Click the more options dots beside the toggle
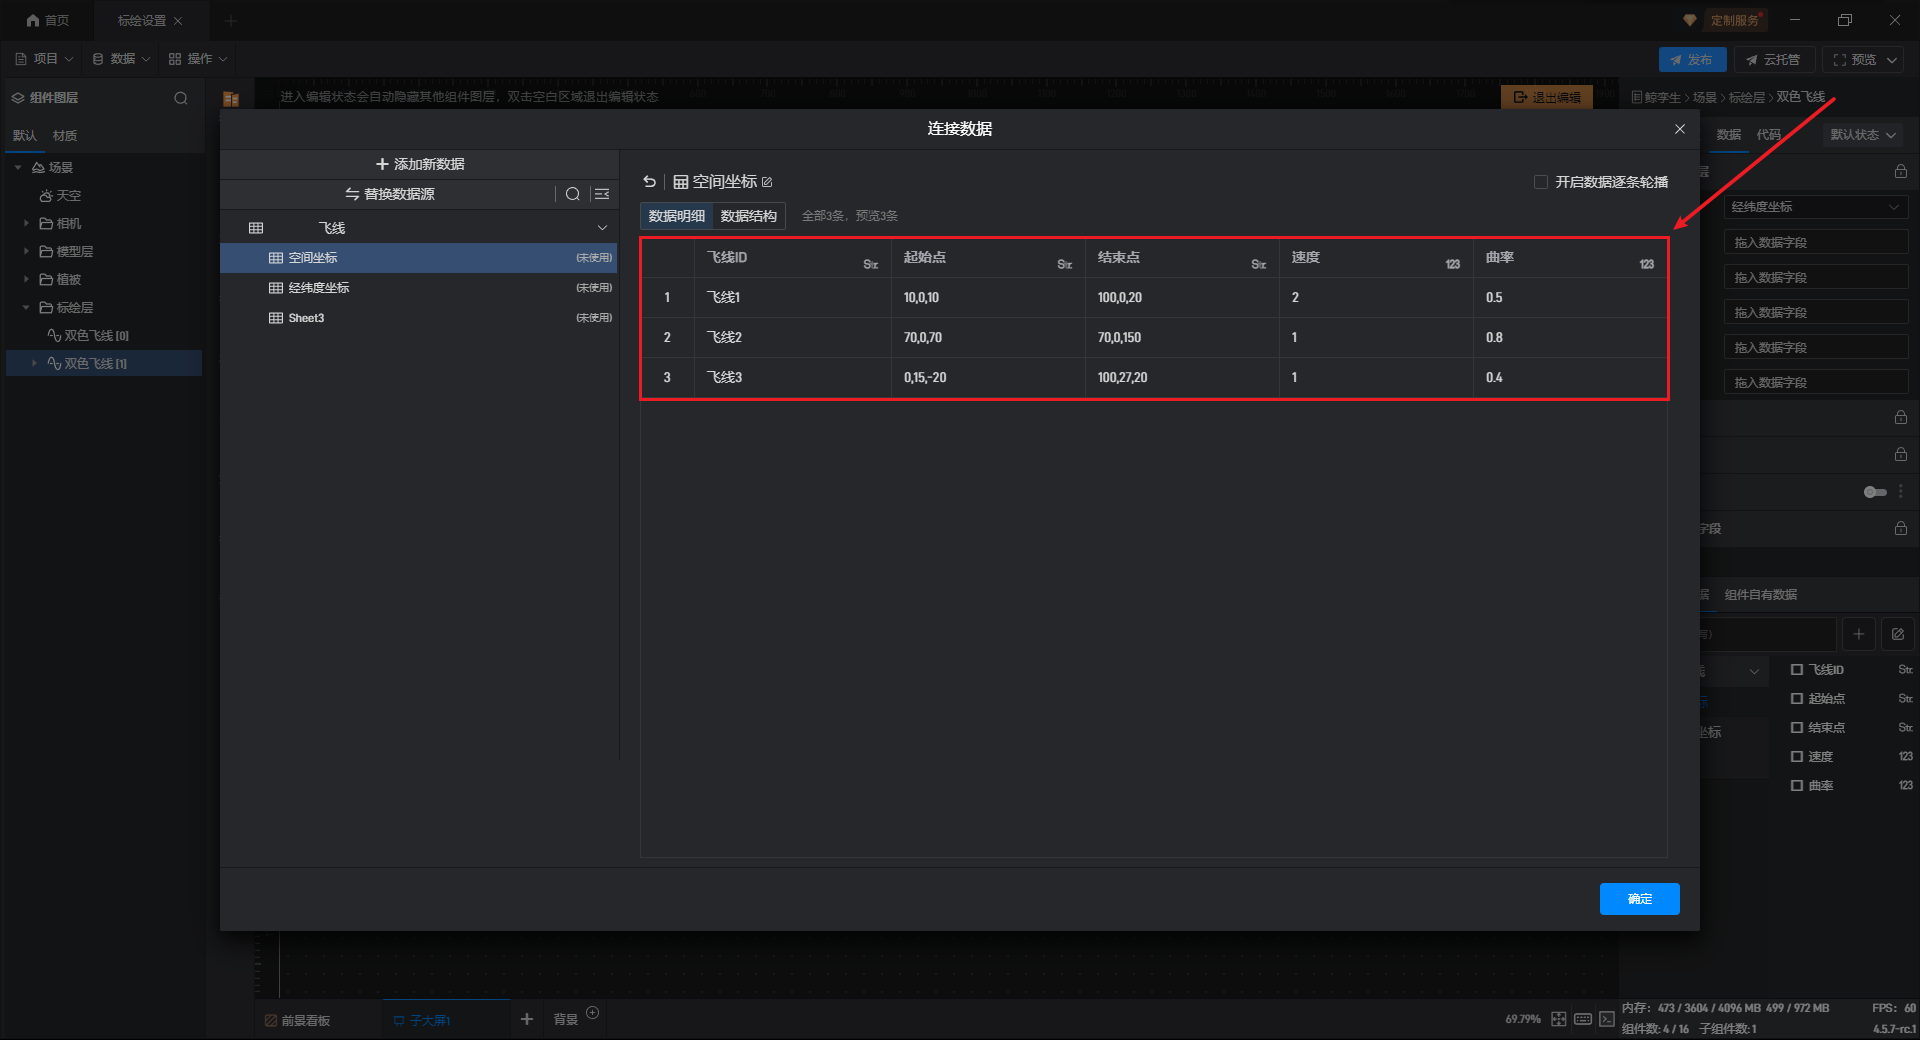 pyautogui.click(x=1901, y=492)
